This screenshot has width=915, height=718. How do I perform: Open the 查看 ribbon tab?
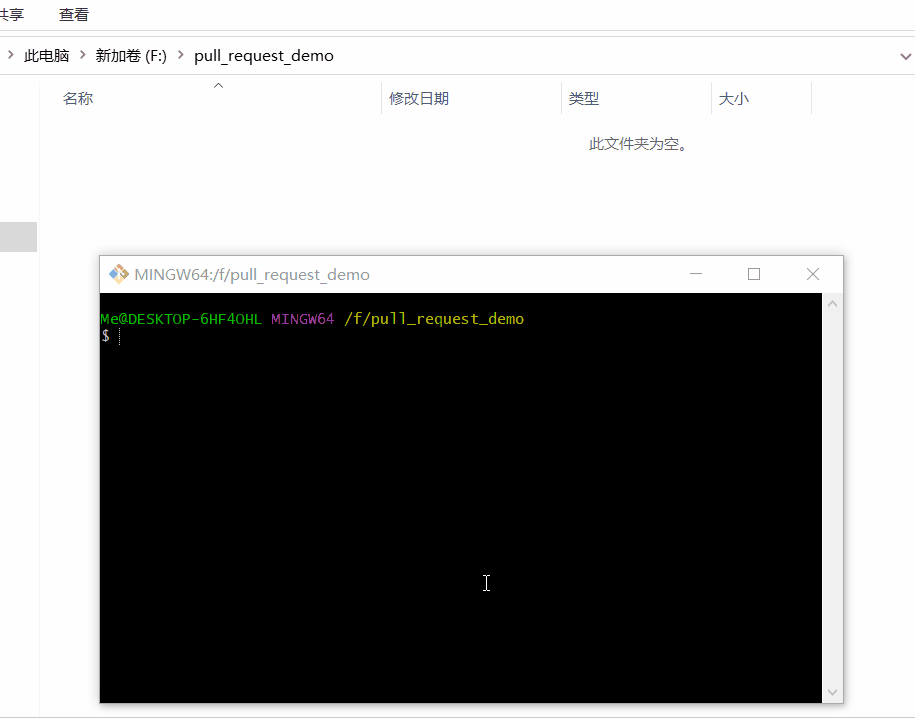(74, 15)
